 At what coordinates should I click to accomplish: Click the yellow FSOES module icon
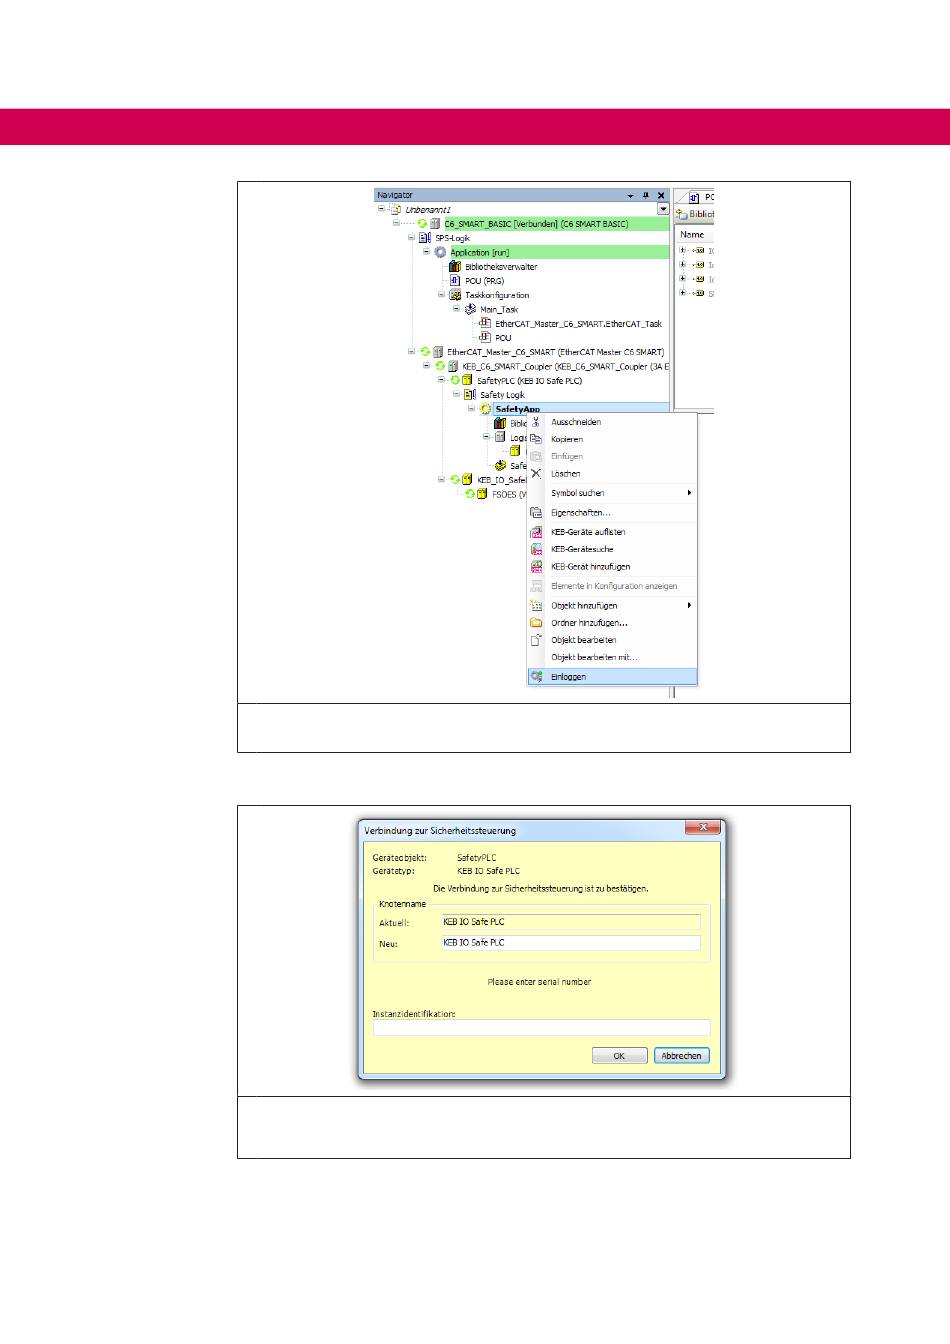coord(482,494)
